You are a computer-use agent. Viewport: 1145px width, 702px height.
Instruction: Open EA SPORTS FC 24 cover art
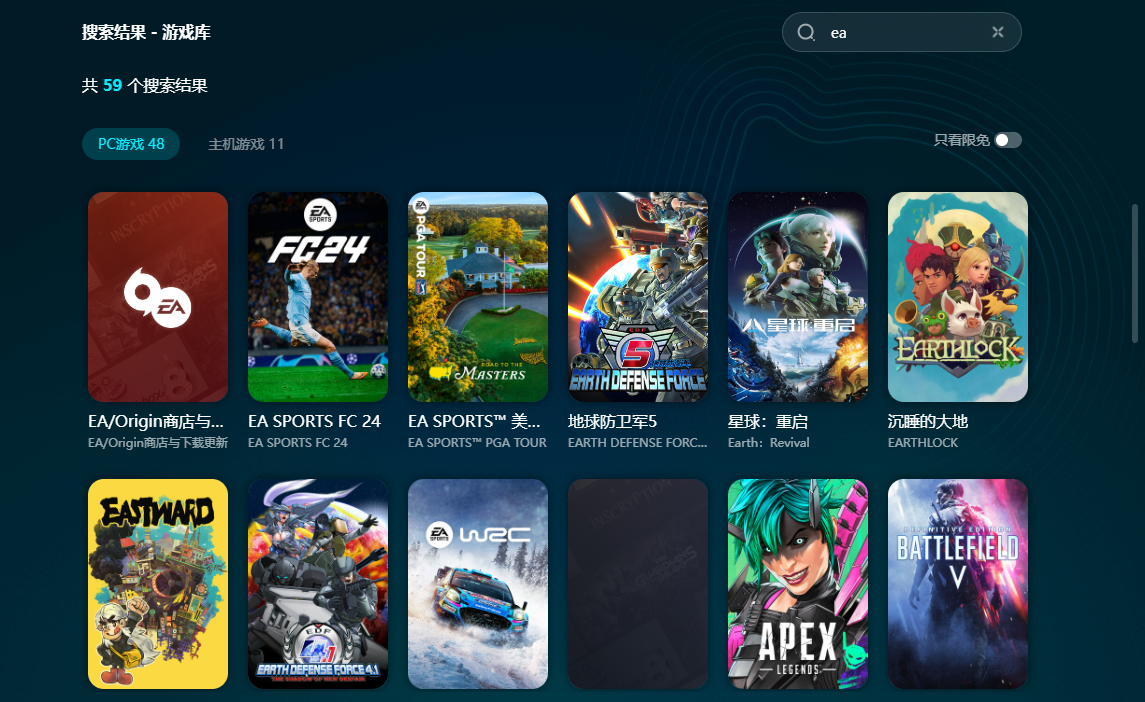coord(318,297)
